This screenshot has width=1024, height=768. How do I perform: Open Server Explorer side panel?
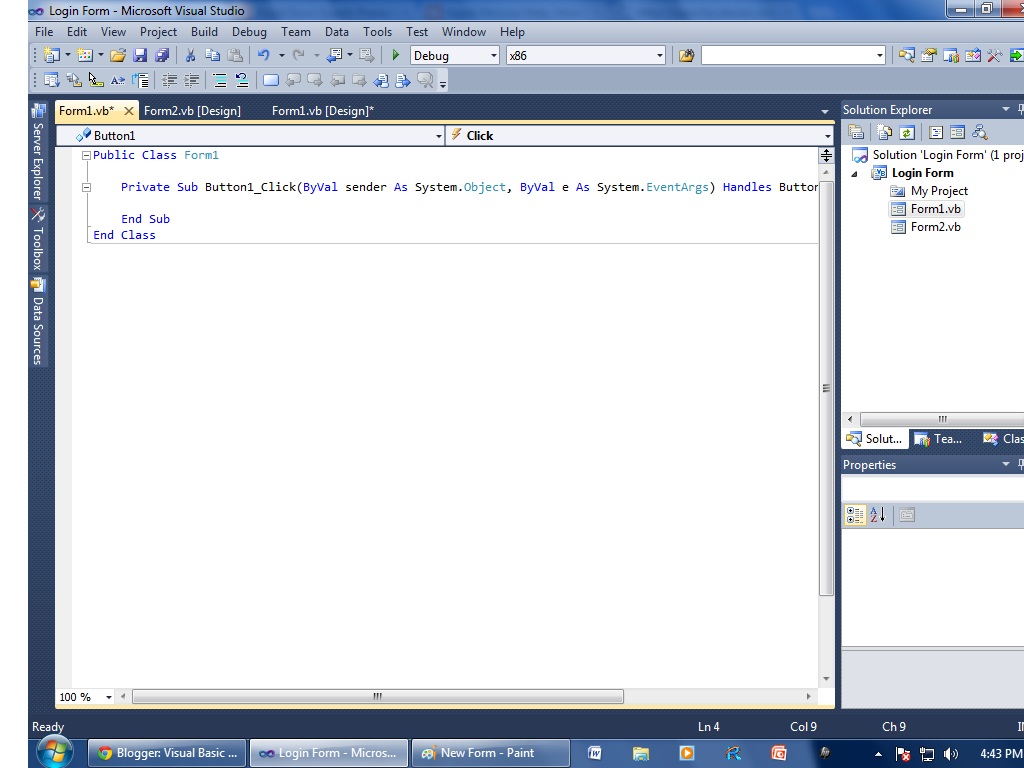click(x=38, y=153)
